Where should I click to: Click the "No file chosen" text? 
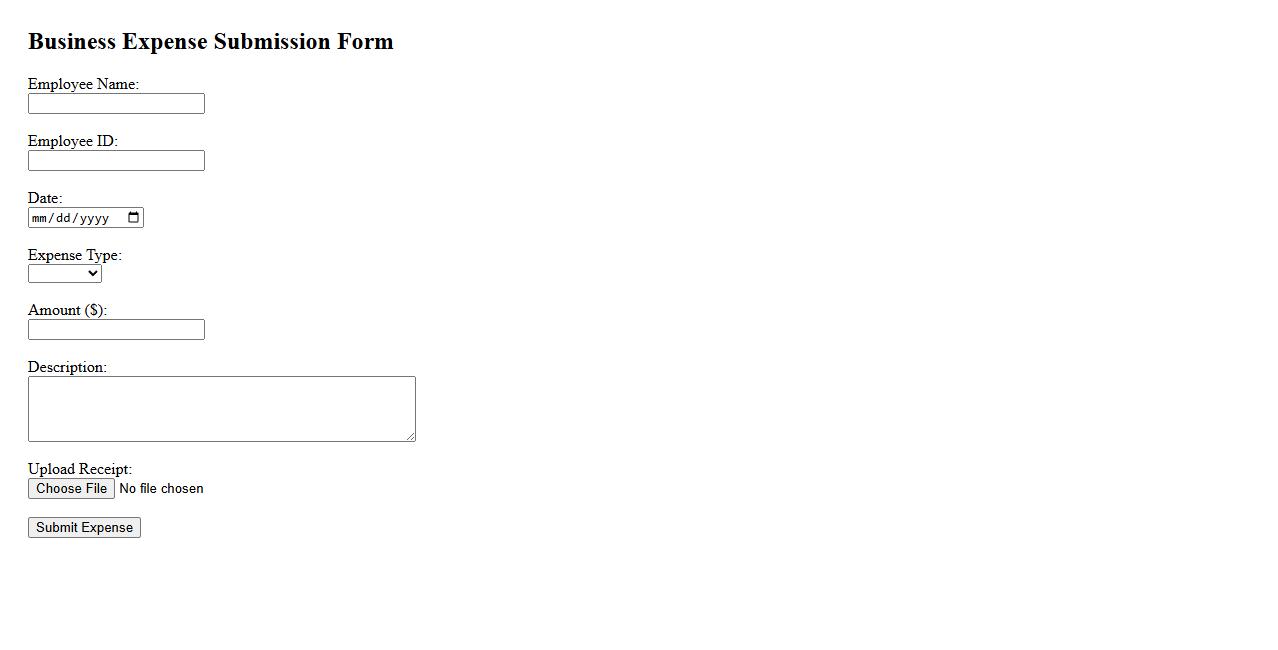161,489
